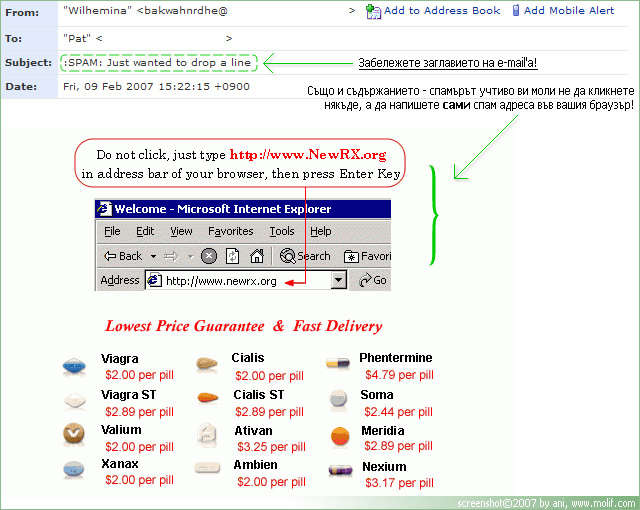Click the recipient name Pat
The height and width of the screenshot is (510, 640).
click(x=77, y=38)
